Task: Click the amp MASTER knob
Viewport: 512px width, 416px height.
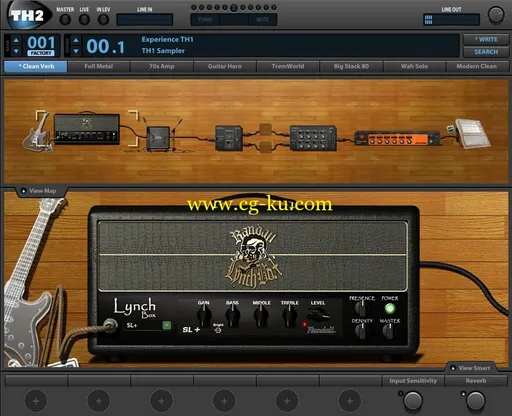Action: 388,331
